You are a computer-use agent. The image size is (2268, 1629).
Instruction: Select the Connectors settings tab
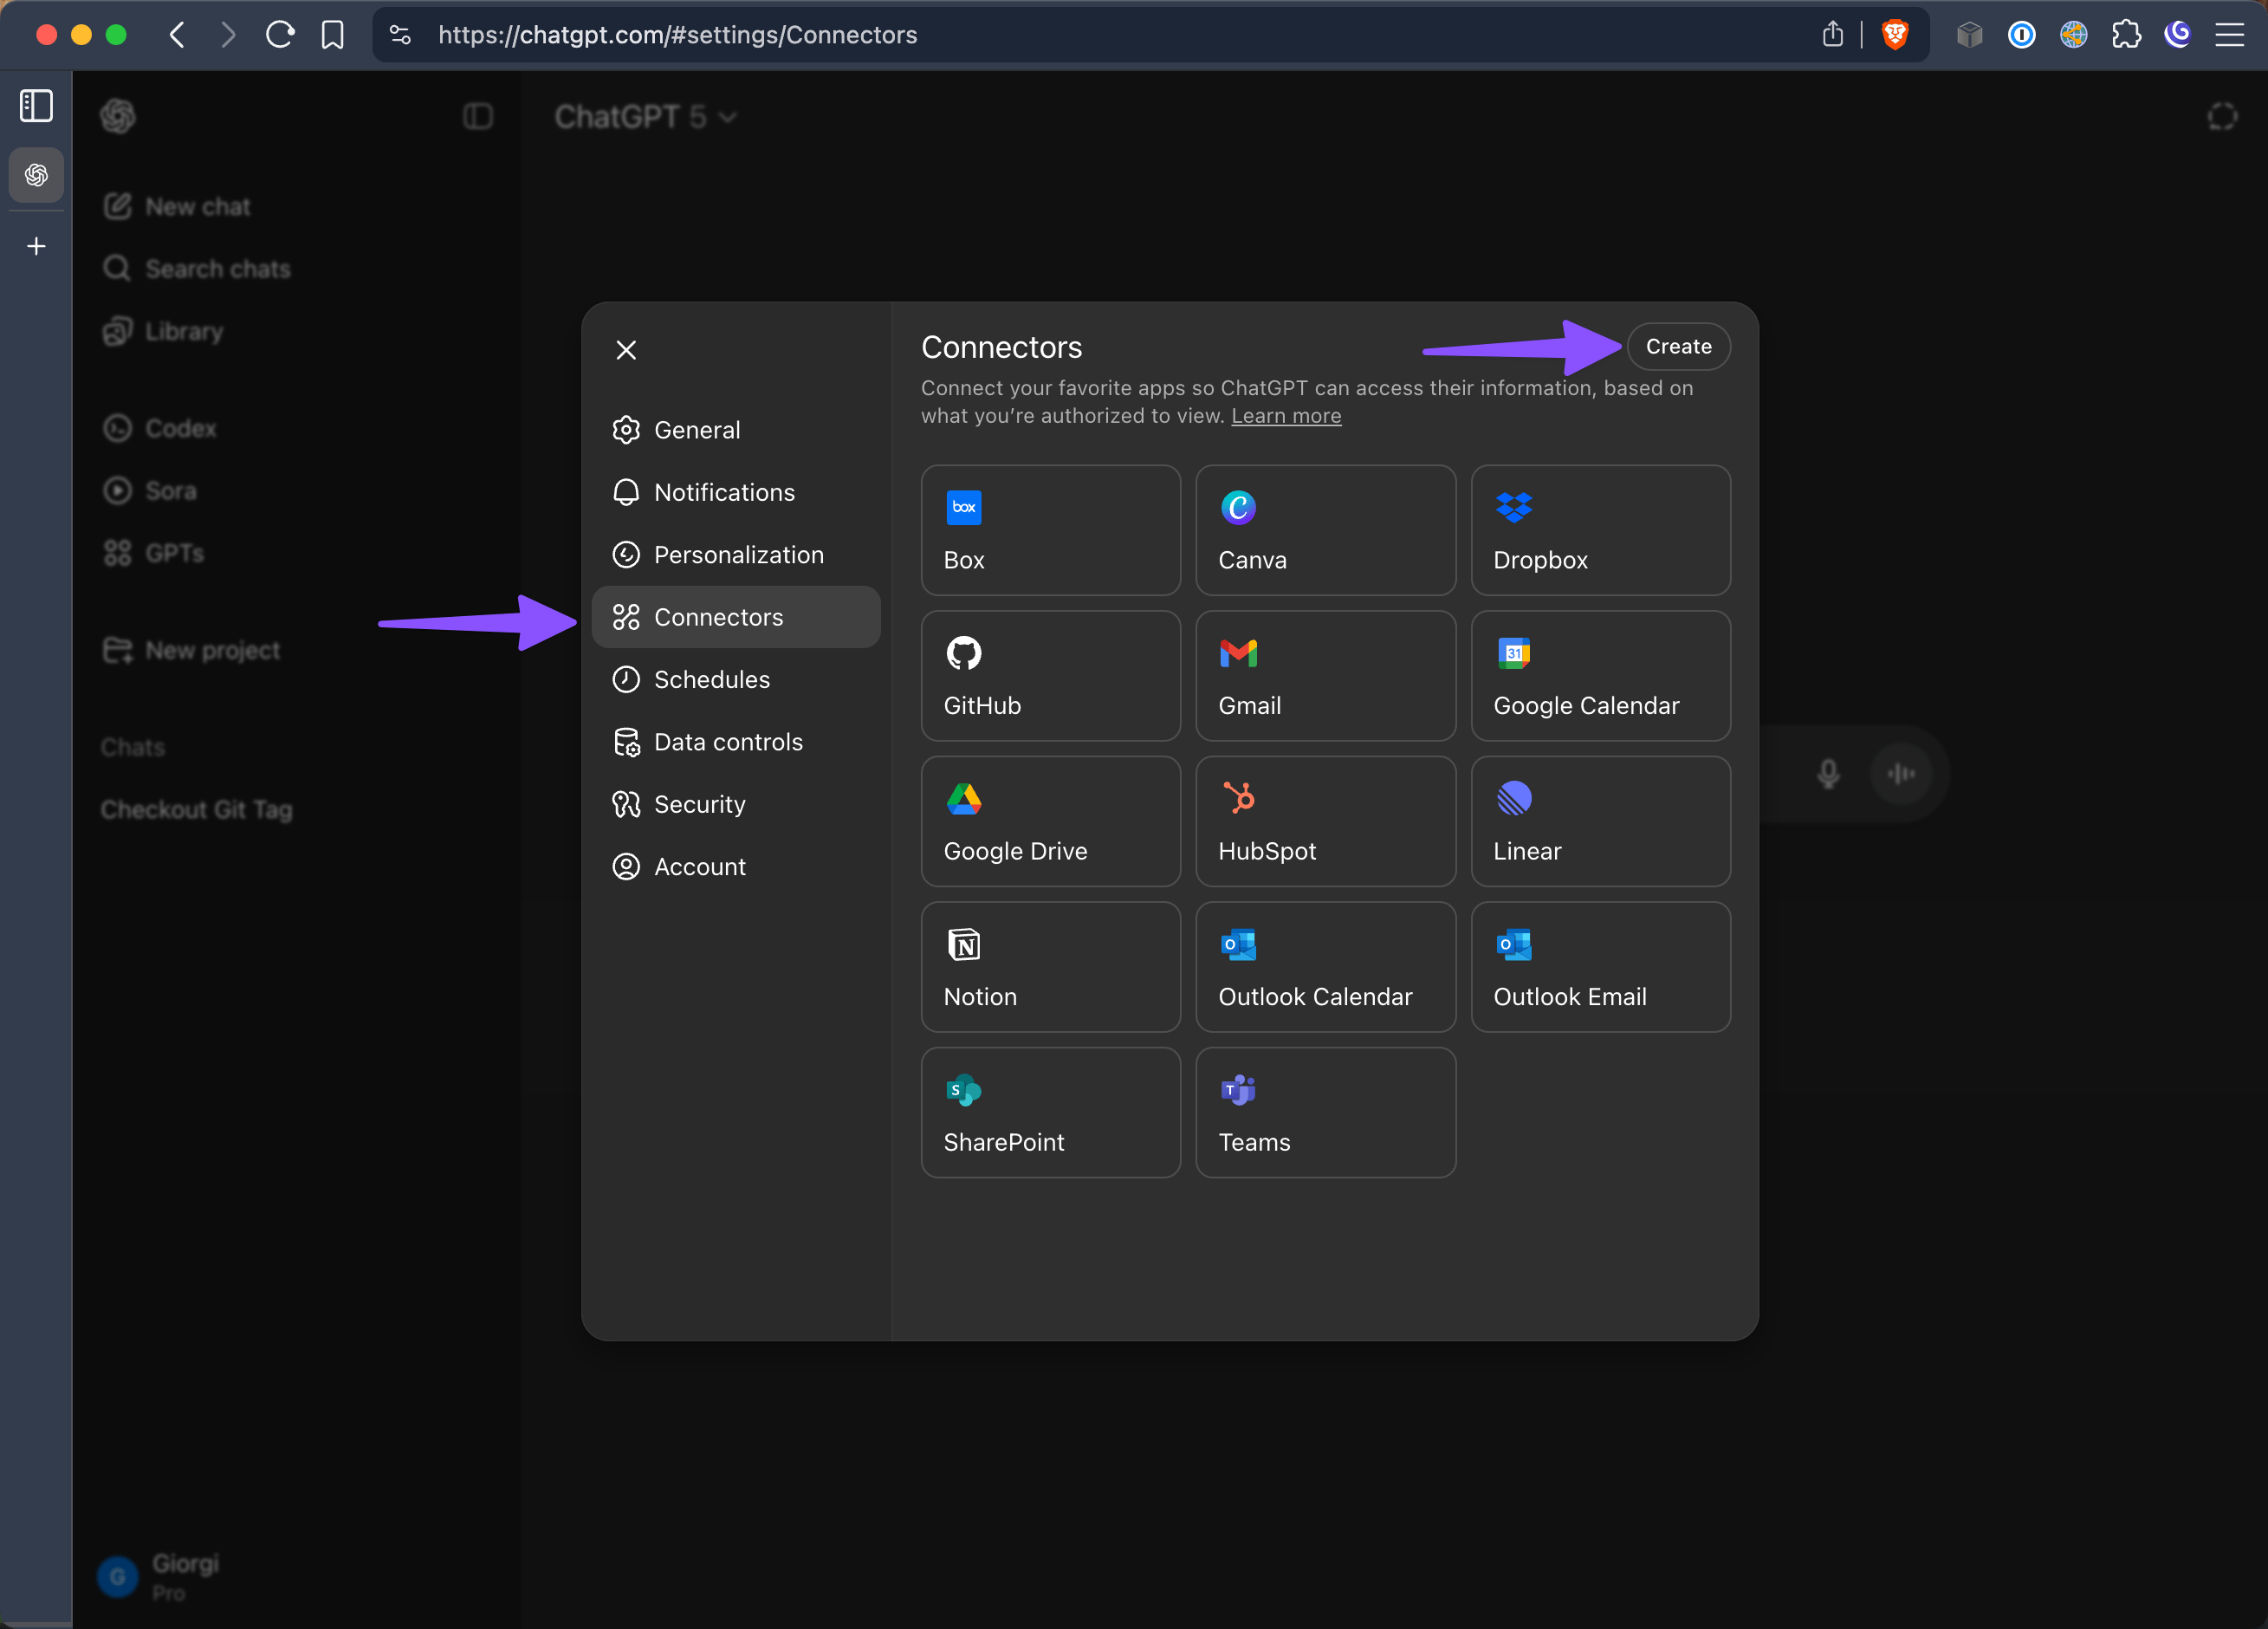[736, 617]
